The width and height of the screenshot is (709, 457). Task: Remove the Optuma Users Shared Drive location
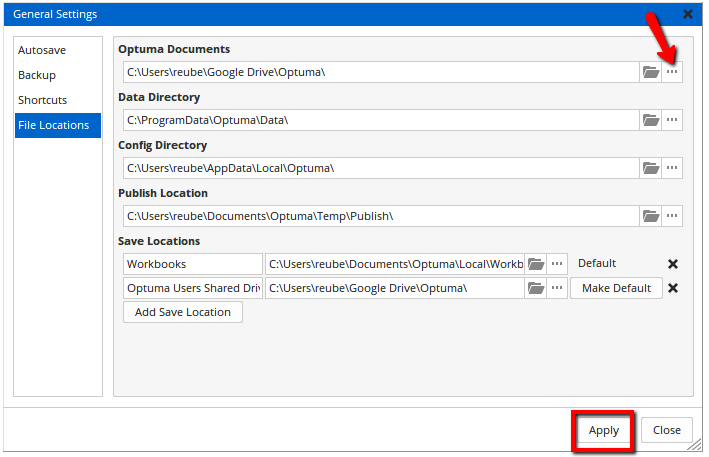point(673,288)
